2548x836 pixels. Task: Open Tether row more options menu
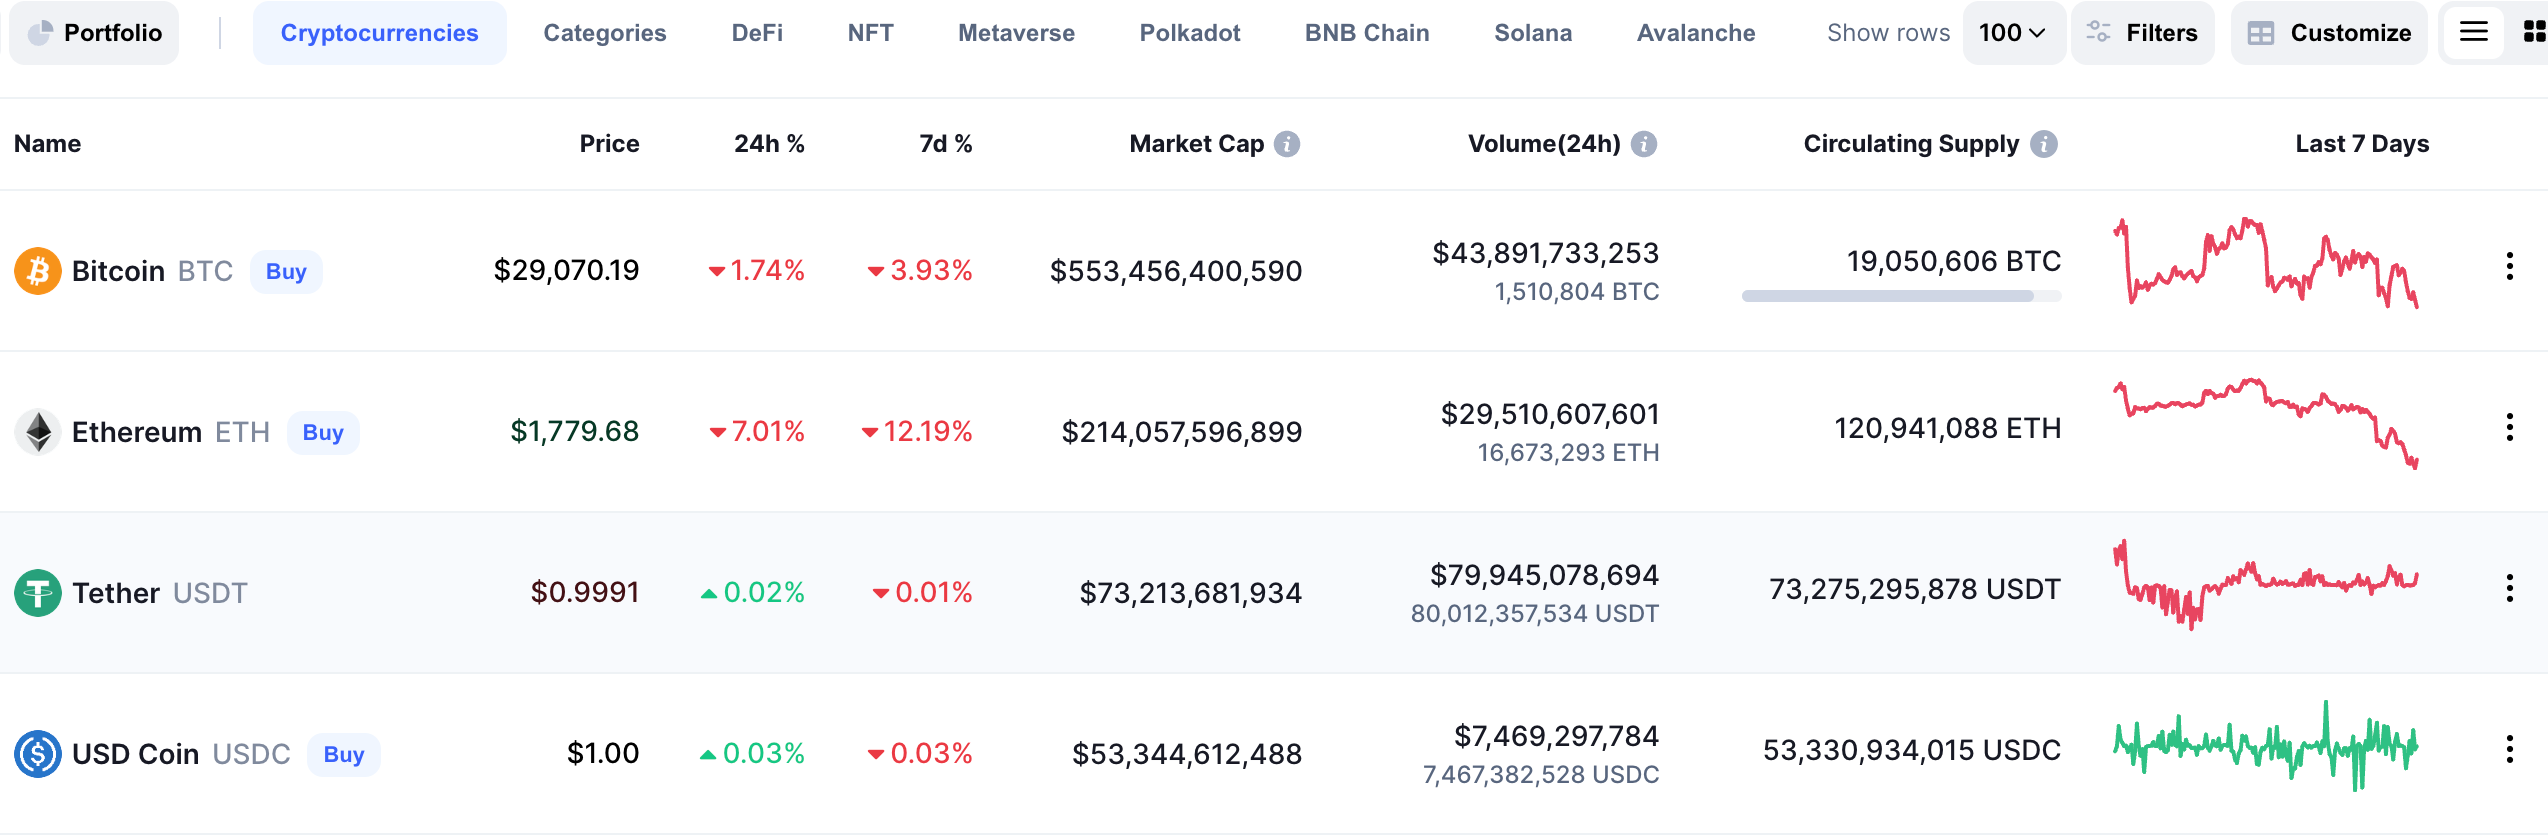click(x=2509, y=588)
